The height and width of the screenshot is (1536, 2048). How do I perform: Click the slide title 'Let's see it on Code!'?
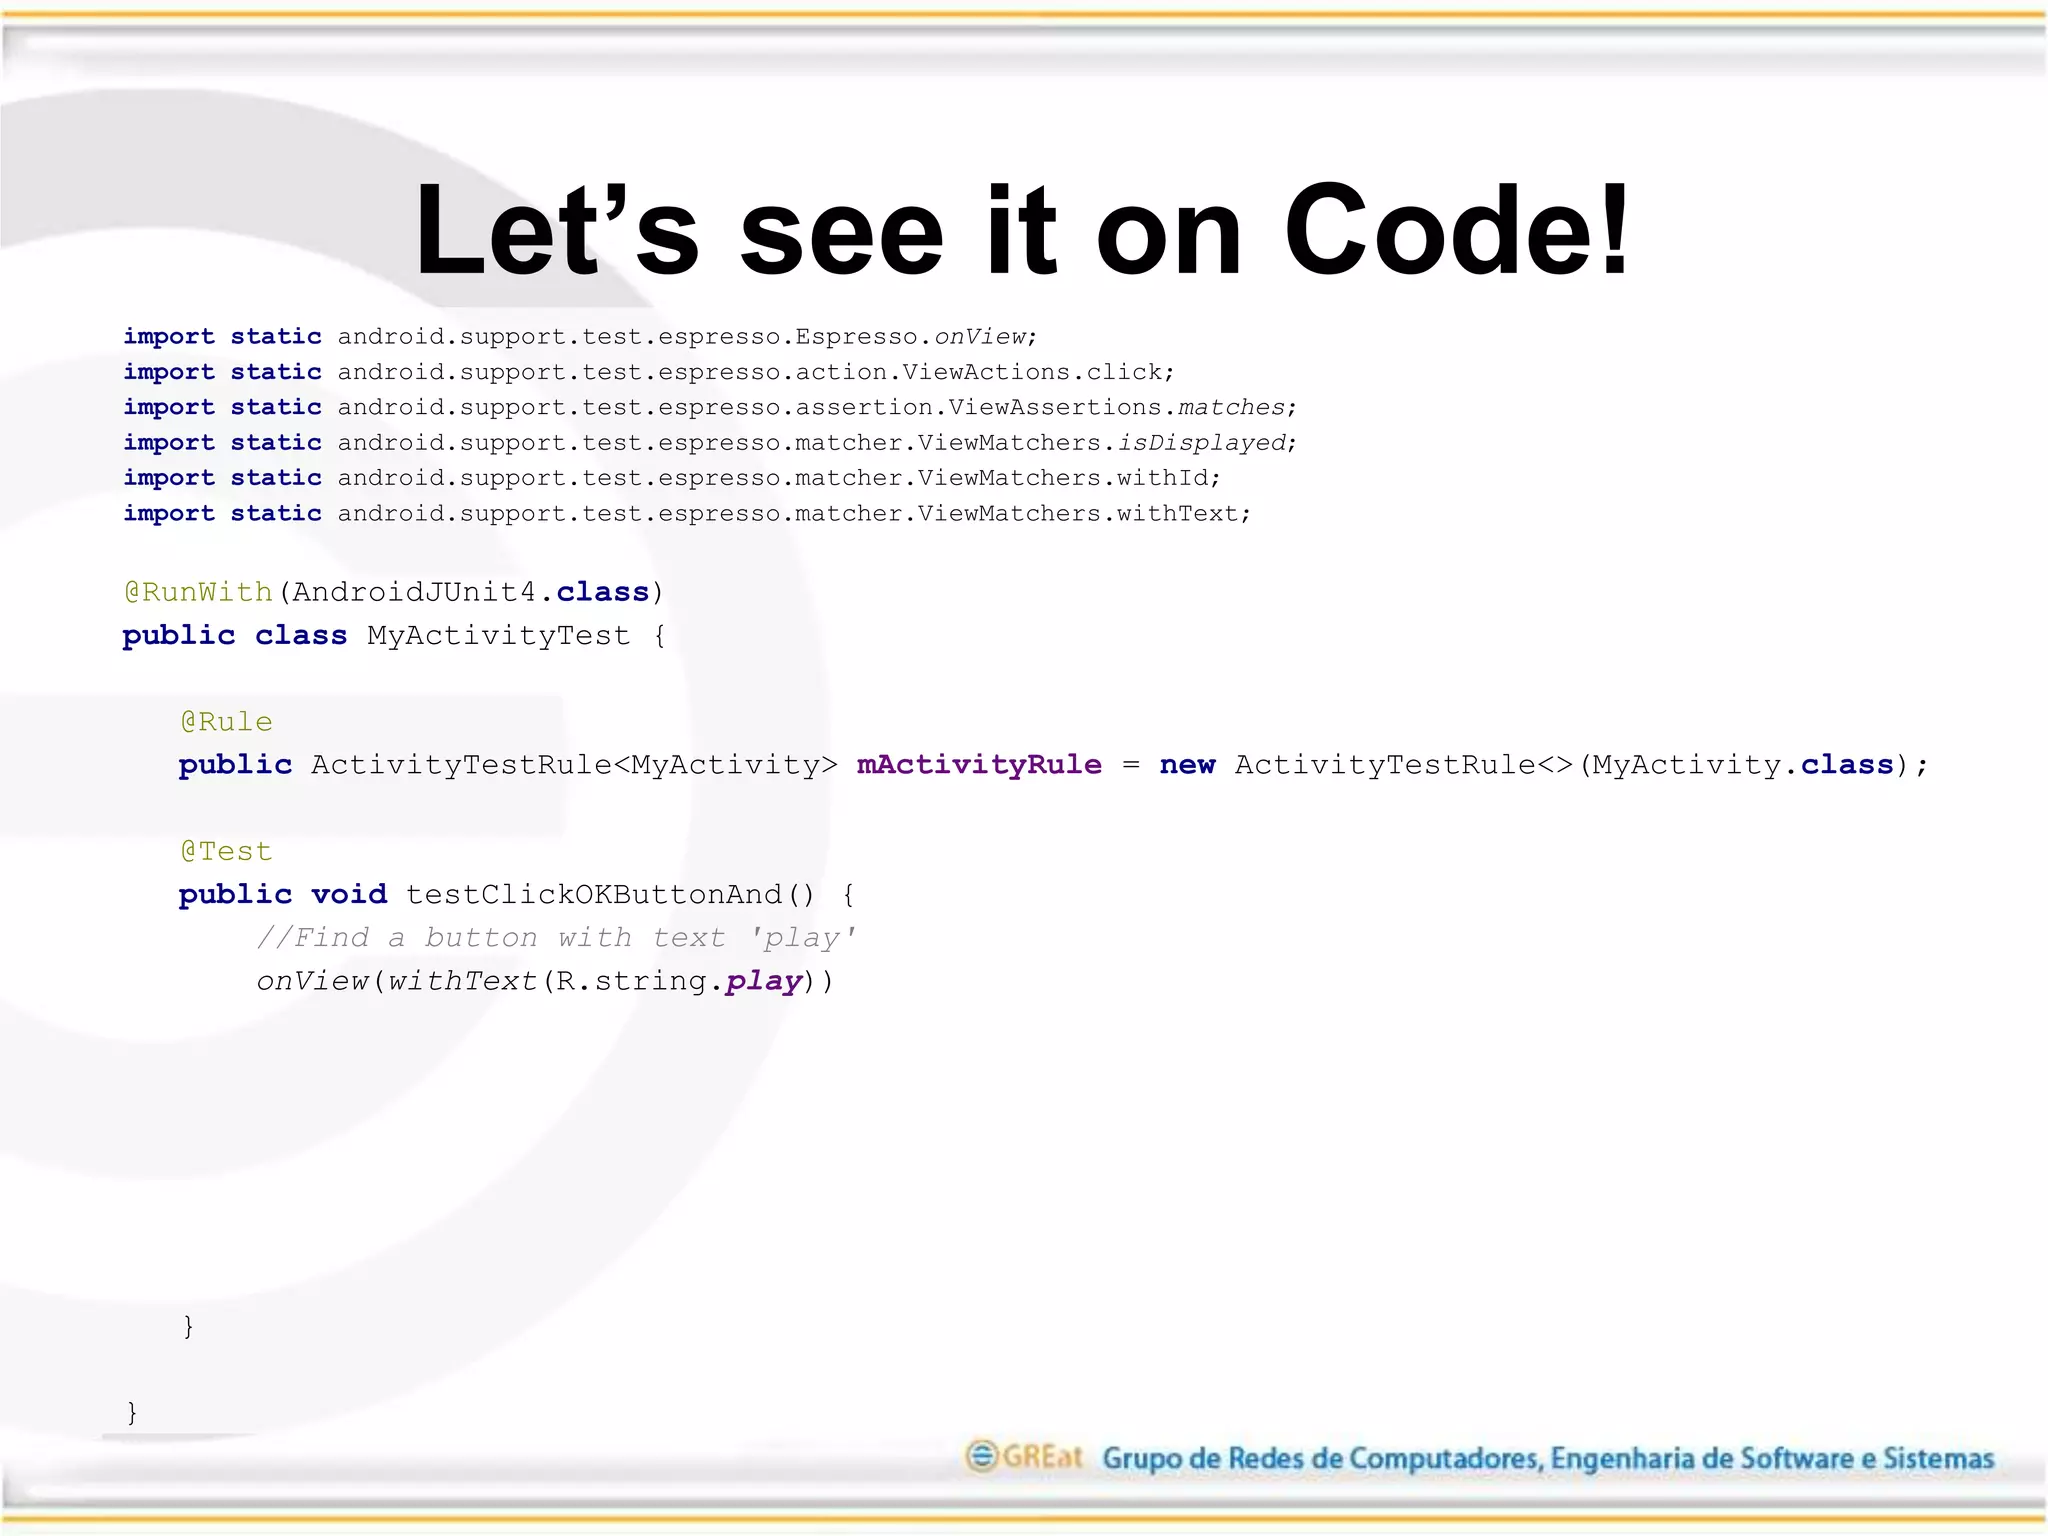(1022, 230)
